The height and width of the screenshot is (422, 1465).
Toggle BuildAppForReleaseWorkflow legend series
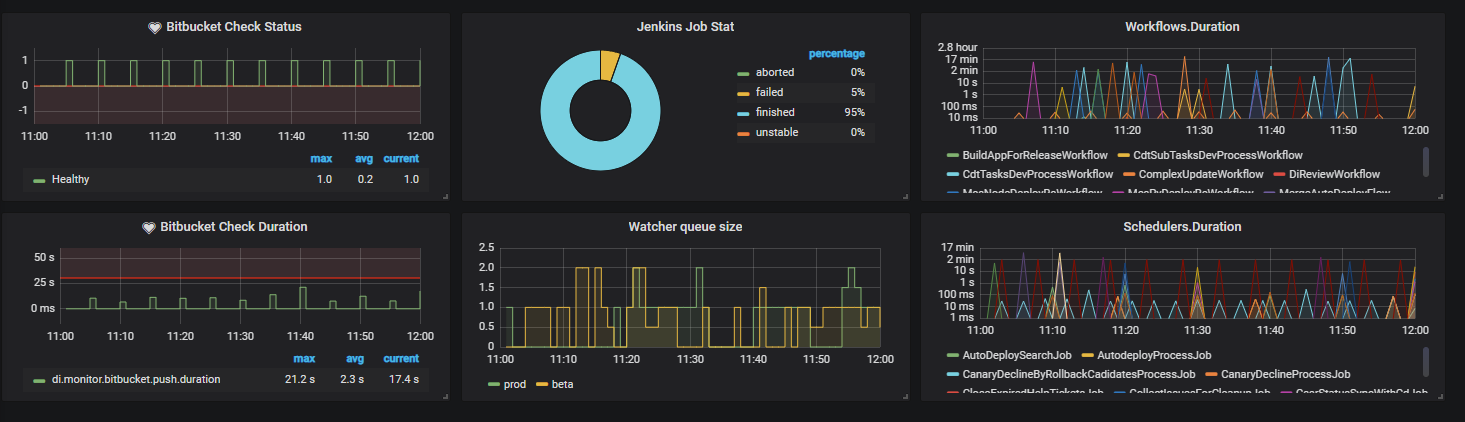click(x=1035, y=156)
